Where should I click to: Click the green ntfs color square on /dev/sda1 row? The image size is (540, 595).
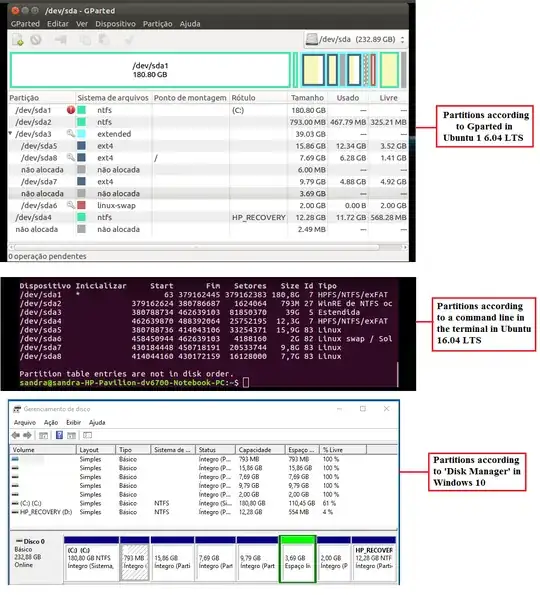click(81, 110)
